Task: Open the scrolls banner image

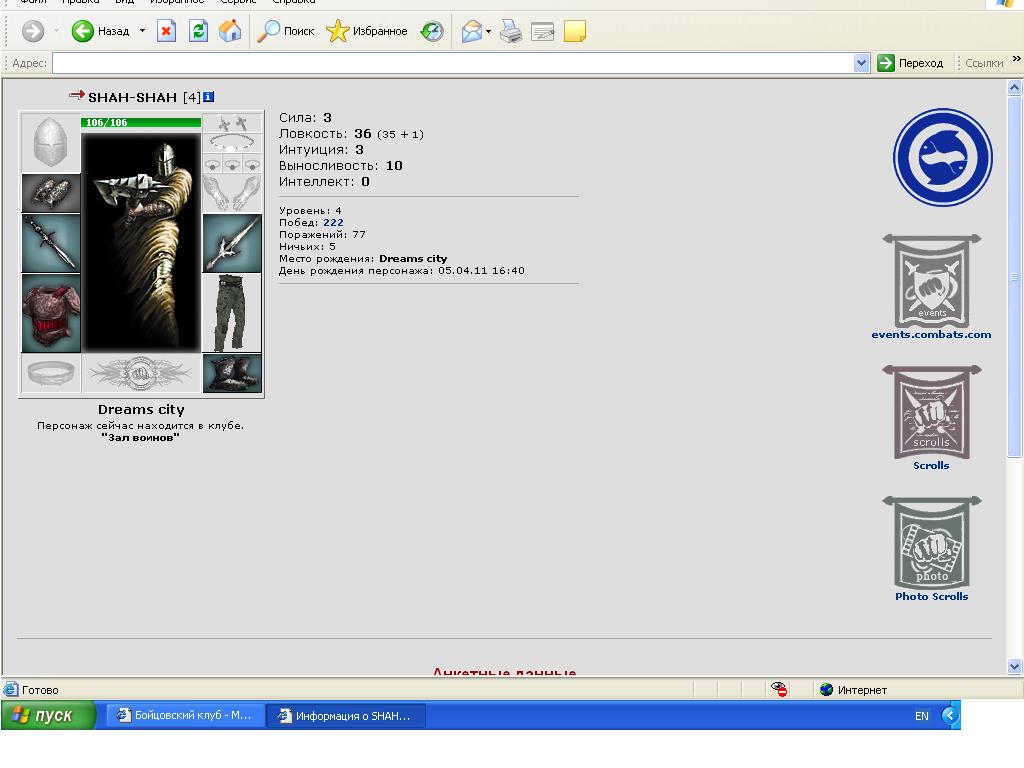Action: click(932, 412)
